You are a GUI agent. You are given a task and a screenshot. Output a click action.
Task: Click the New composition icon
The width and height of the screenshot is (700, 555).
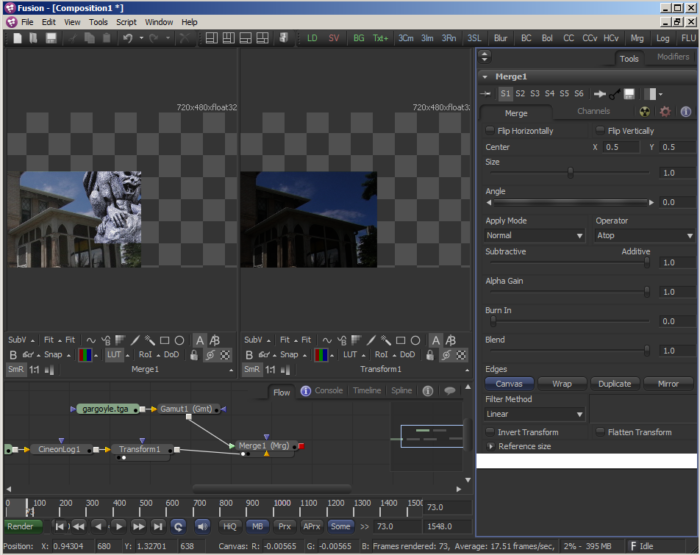click(17, 38)
